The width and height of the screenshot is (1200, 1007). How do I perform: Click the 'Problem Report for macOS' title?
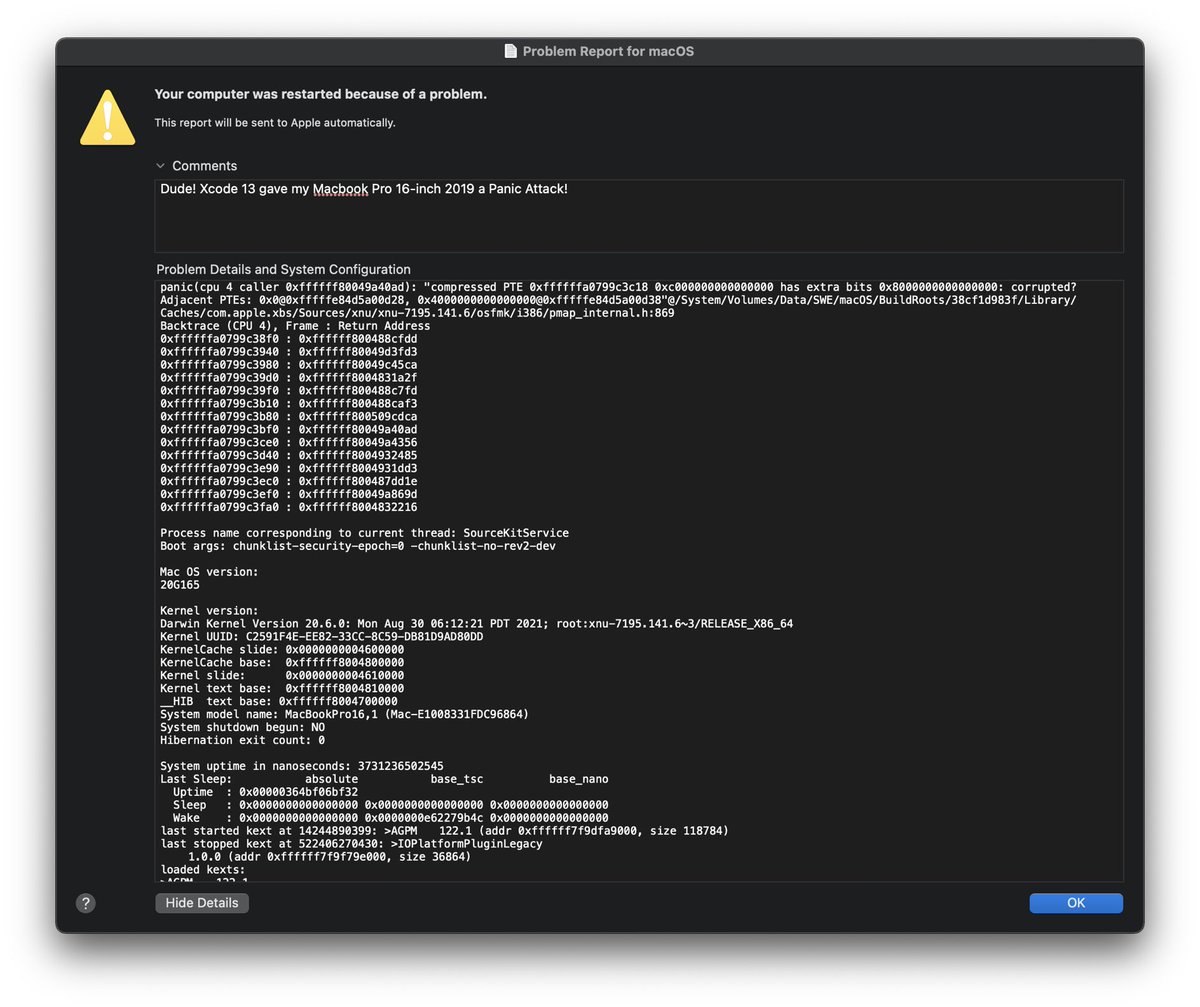[x=608, y=51]
